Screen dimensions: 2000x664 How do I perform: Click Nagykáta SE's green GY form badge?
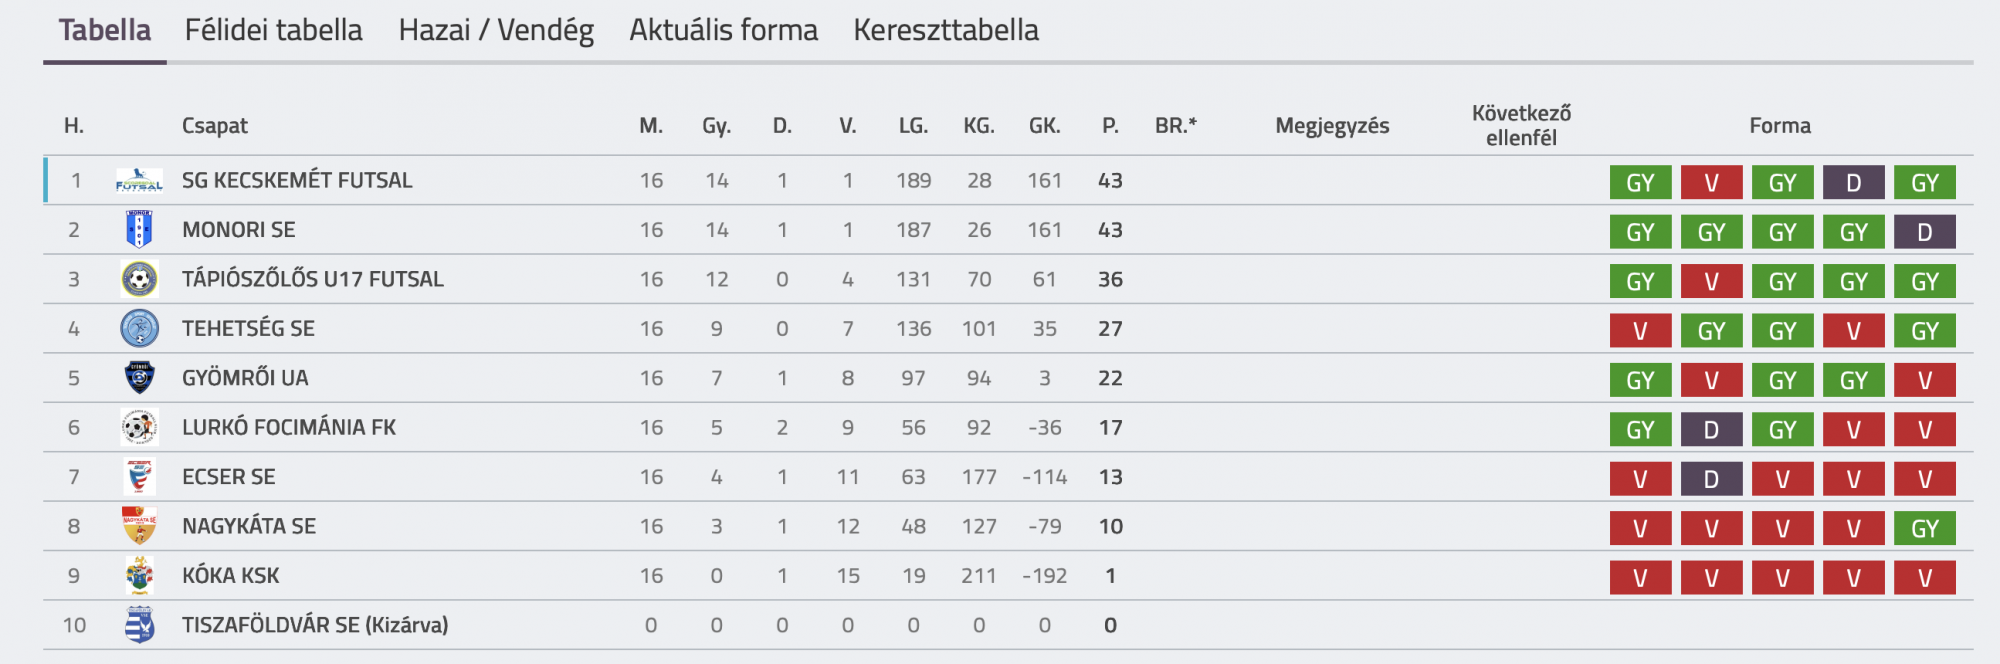pos(1924,529)
